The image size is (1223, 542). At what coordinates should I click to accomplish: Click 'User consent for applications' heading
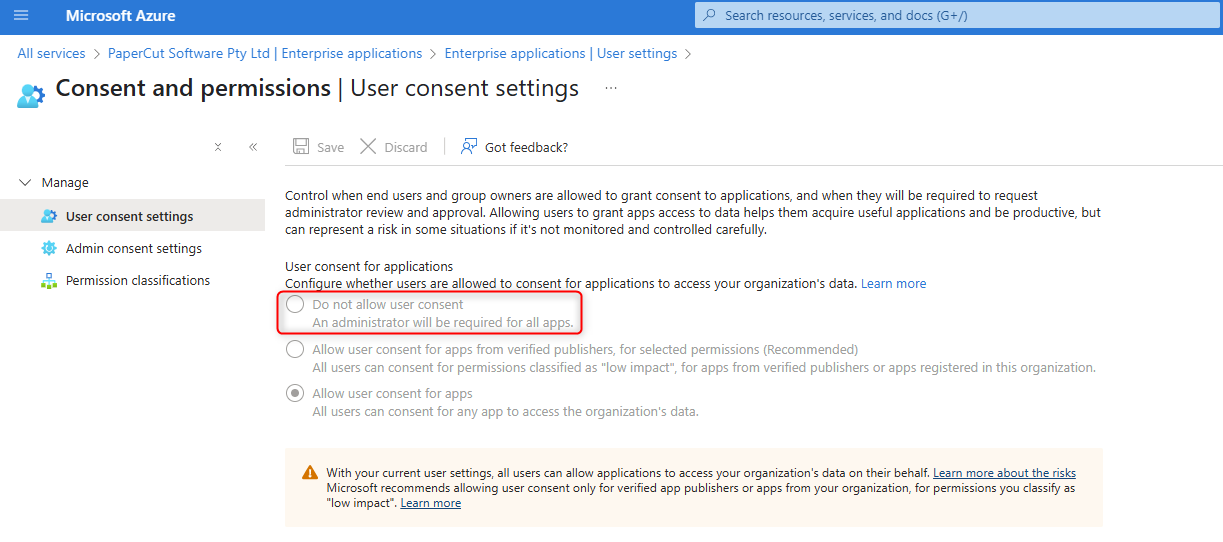(x=369, y=267)
